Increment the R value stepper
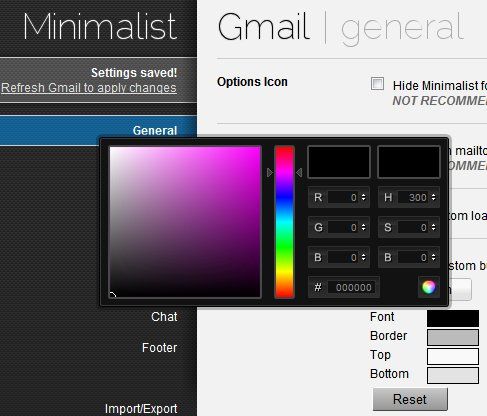 [363, 195]
